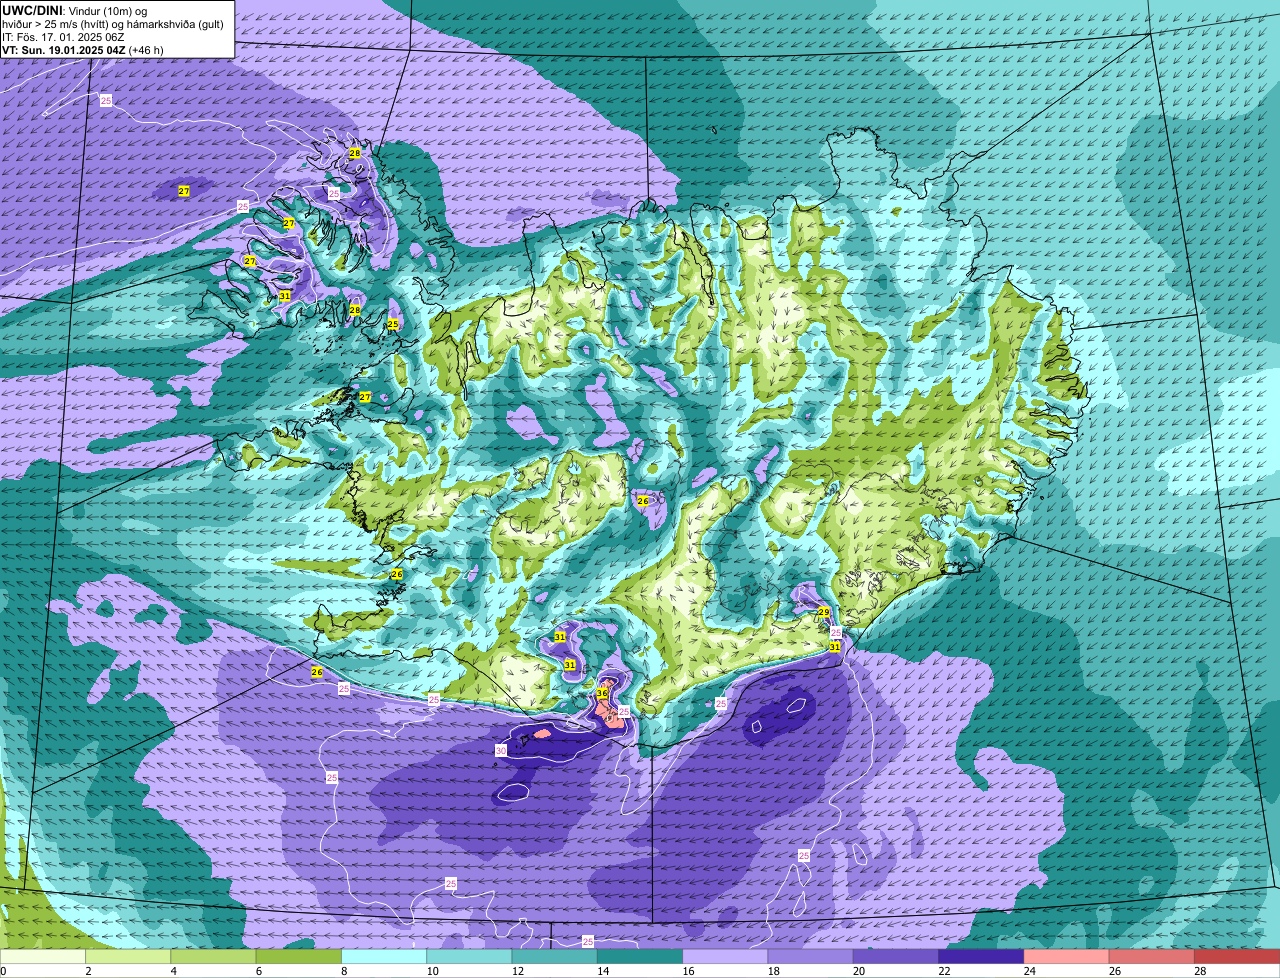The height and width of the screenshot is (978, 1280).
Task: Point at the legend scale value 22
Action: pyautogui.click(x=944, y=971)
